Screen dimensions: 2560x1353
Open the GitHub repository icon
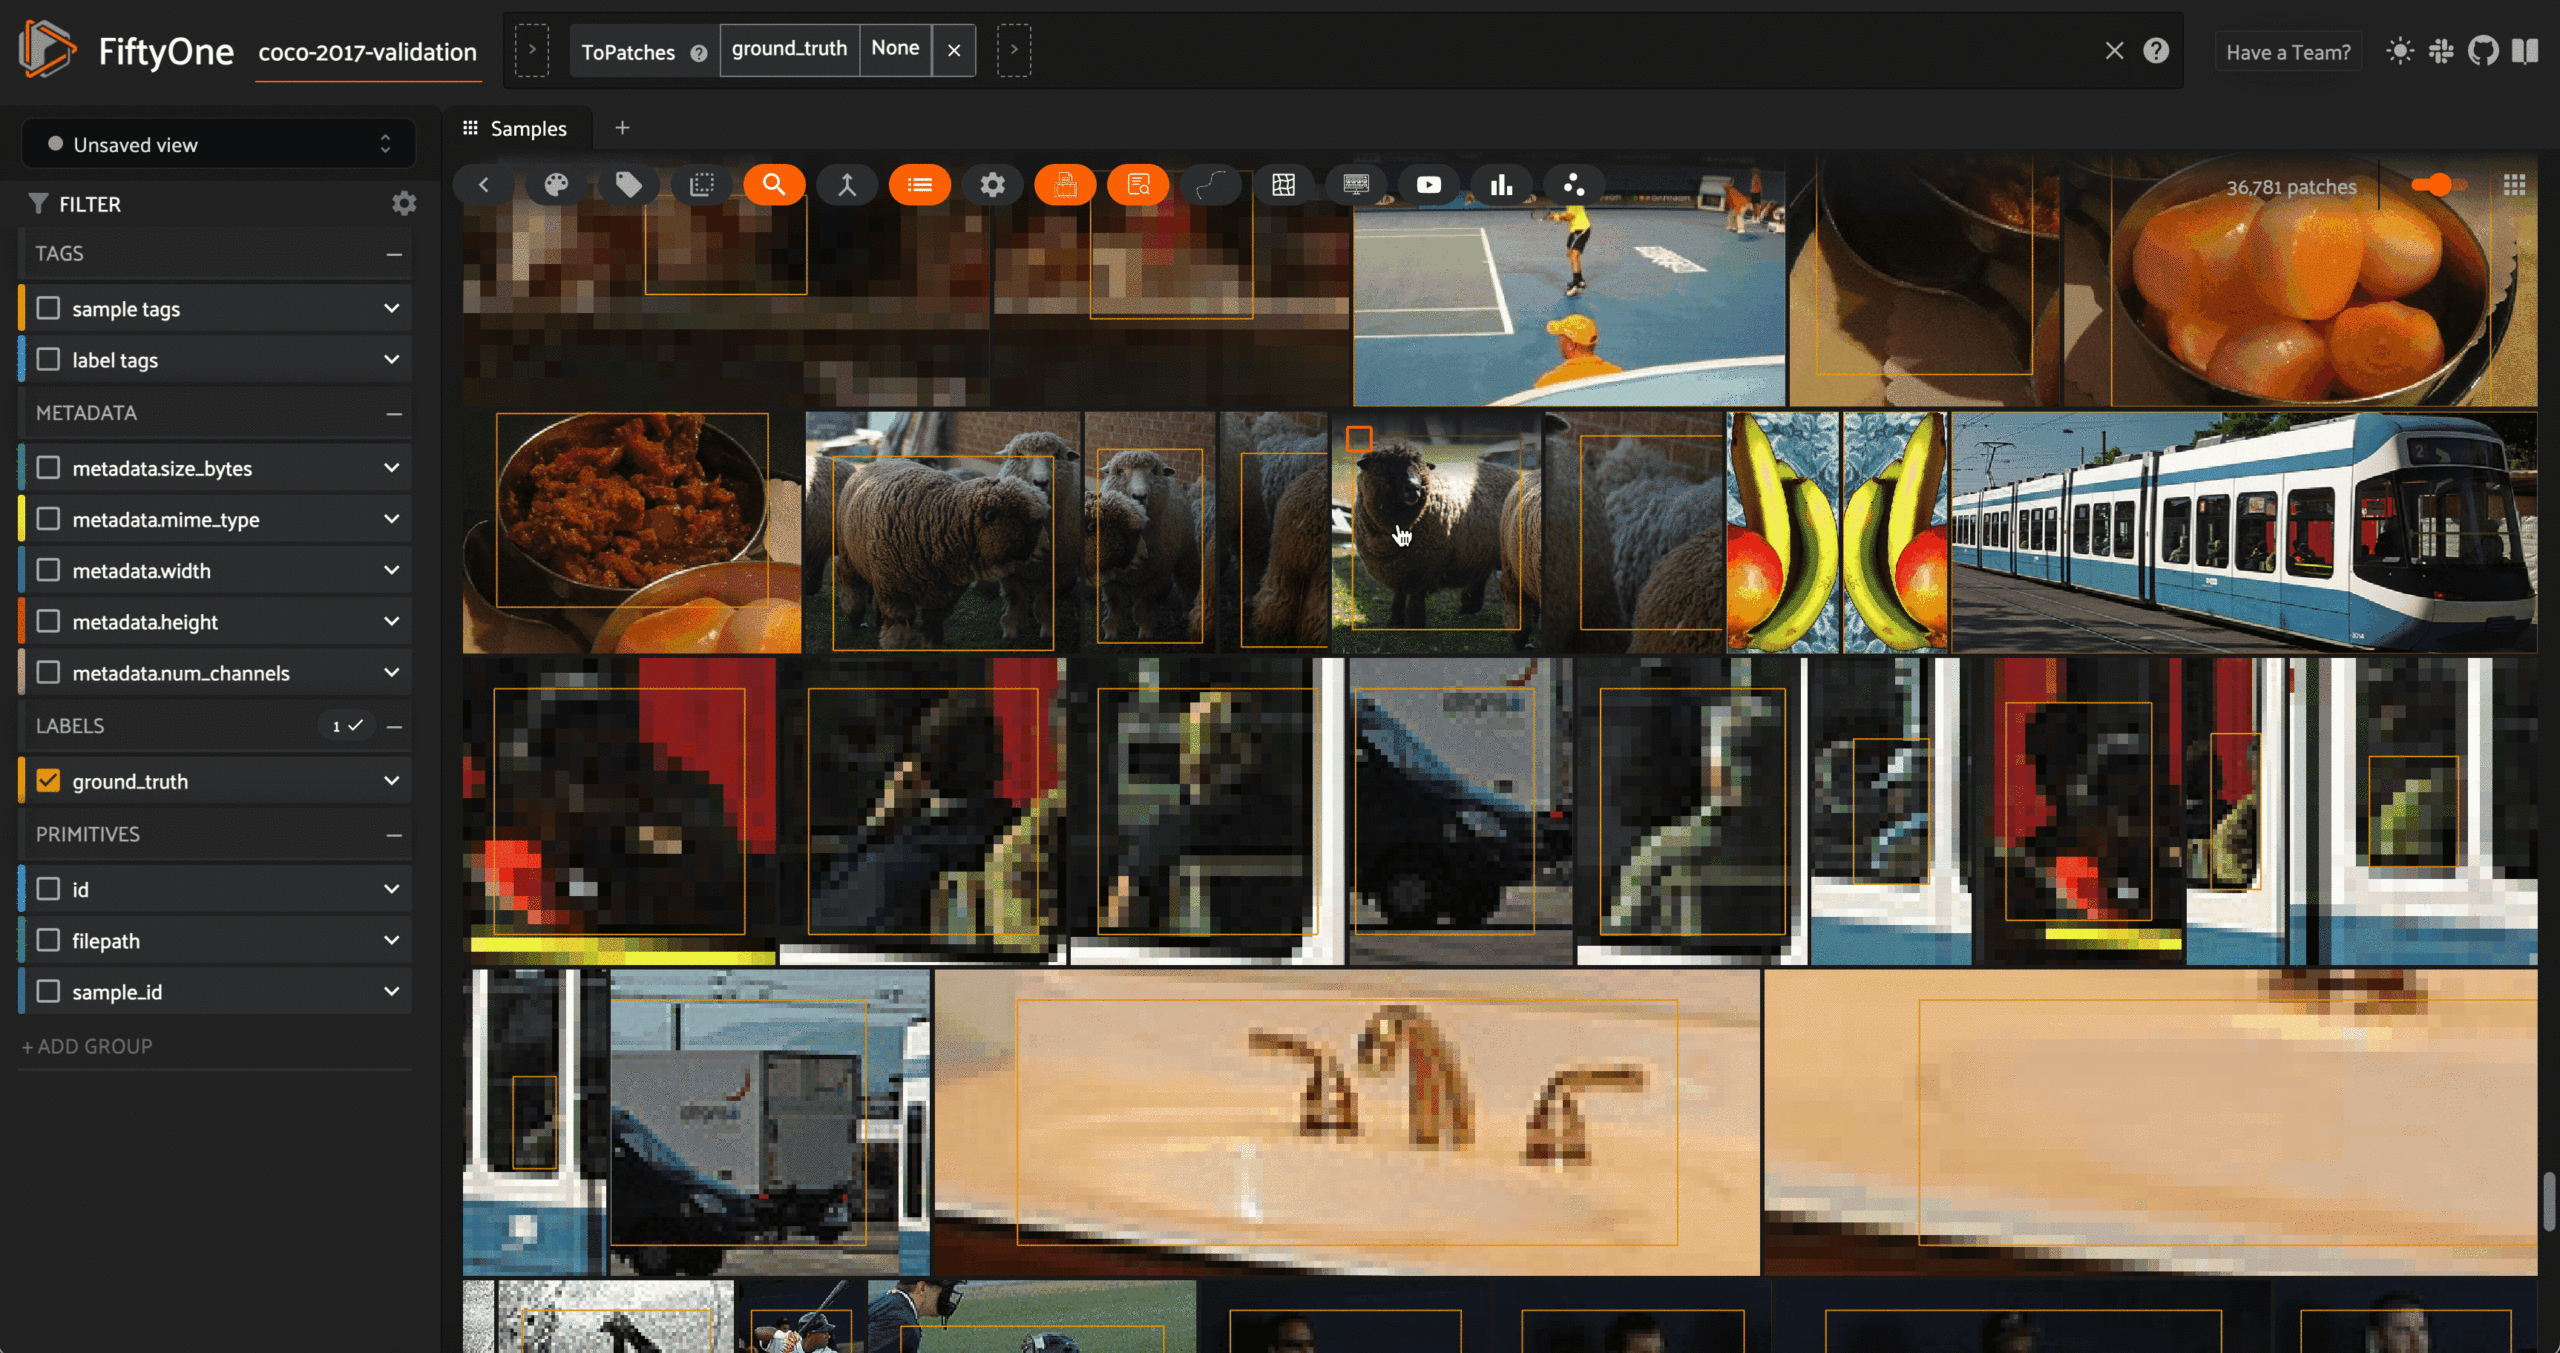[x=2482, y=51]
